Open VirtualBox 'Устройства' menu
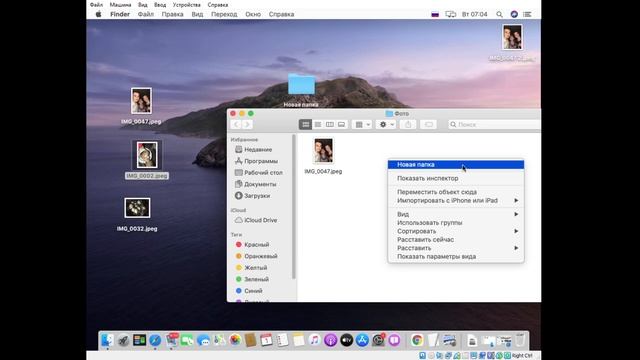Viewport: 640px width, 360px height. click(x=187, y=5)
